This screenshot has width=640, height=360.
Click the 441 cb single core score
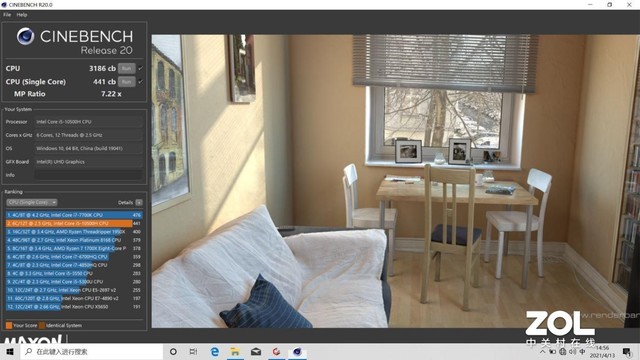click(104, 82)
